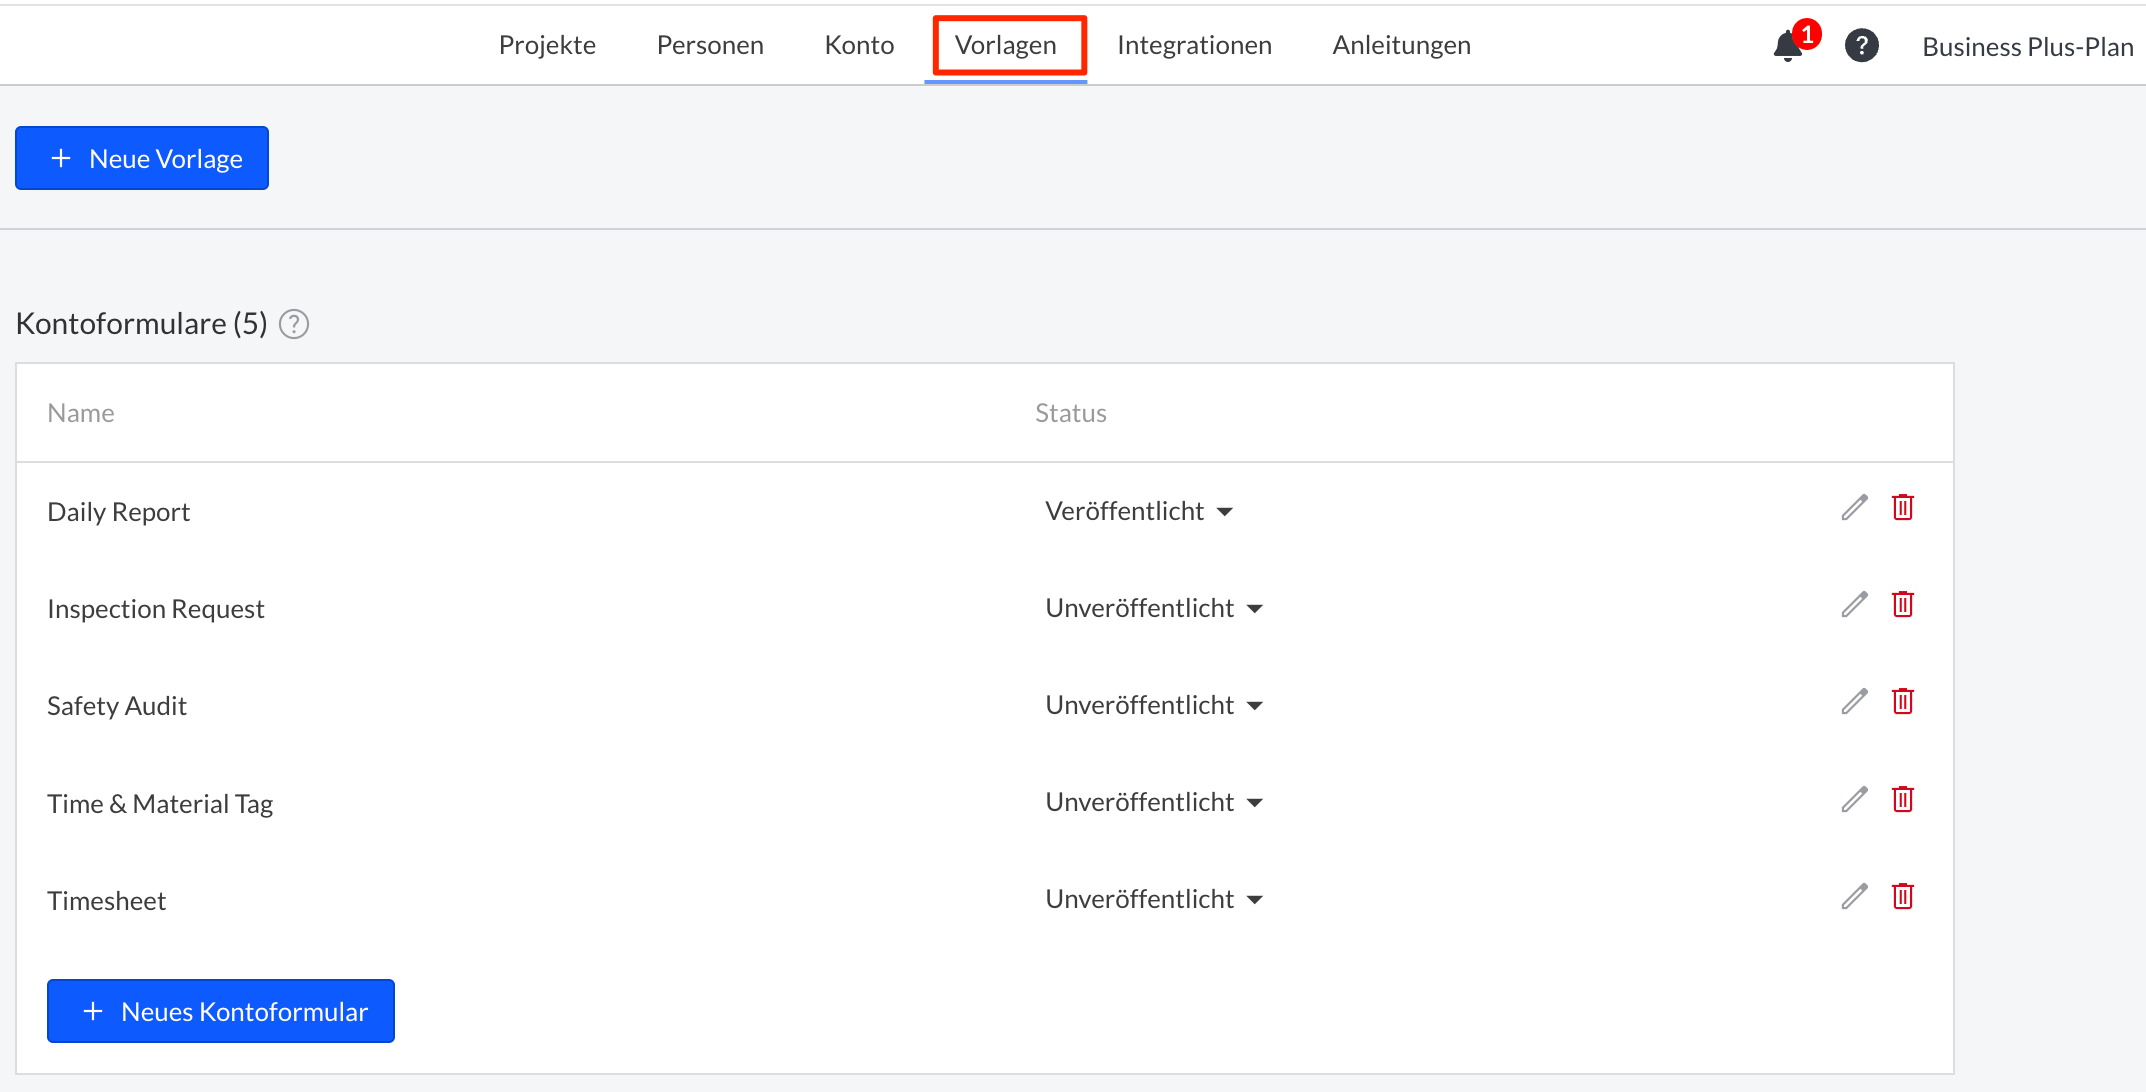
Task: Open Daily Report status dropdown
Action: coord(1138,511)
